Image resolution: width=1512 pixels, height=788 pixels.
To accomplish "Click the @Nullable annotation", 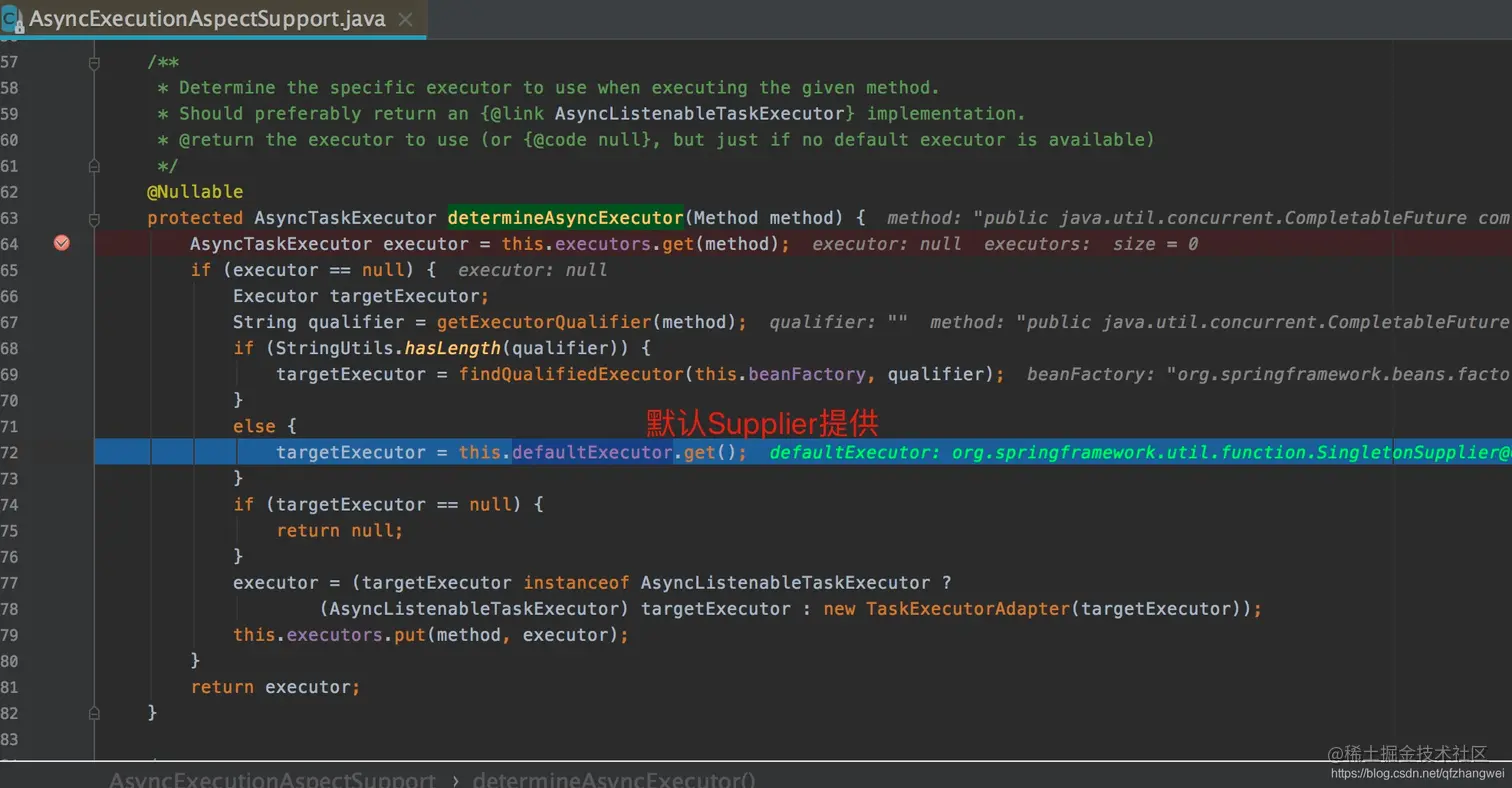I will click(x=195, y=191).
